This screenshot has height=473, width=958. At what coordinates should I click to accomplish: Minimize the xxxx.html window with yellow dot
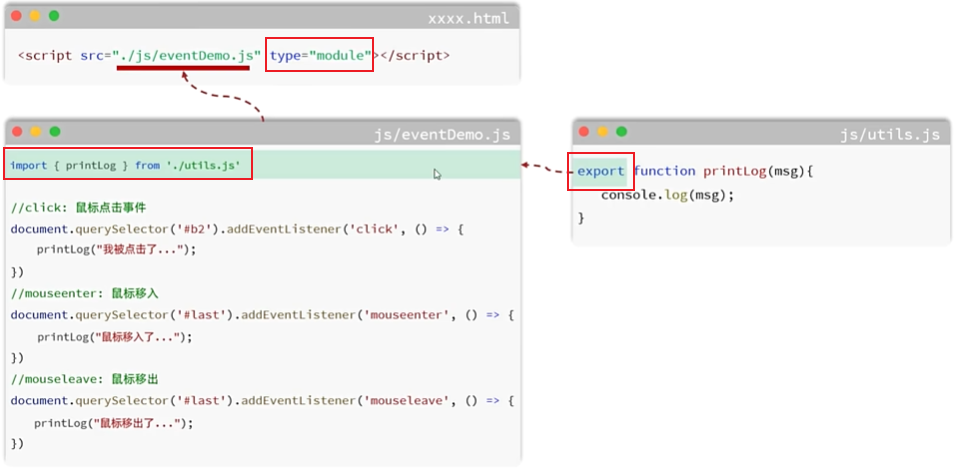click(x=35, y=16)
